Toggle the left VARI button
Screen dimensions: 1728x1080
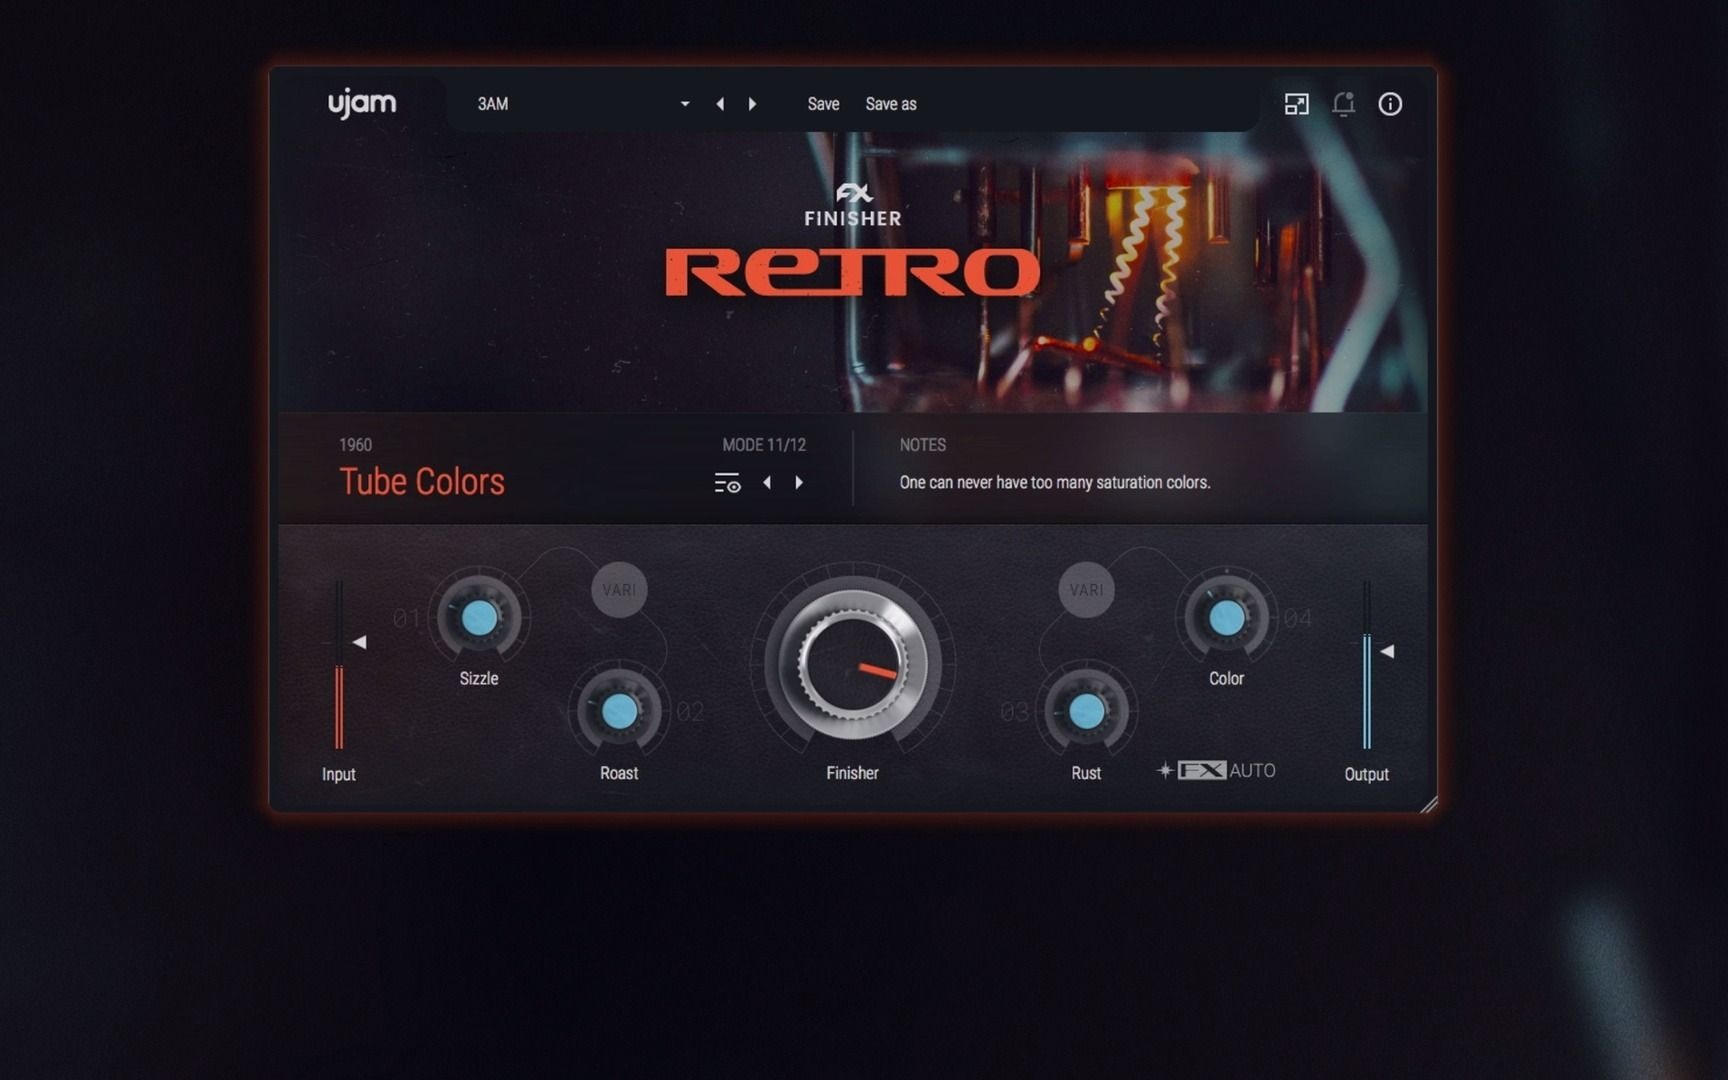tap(619, 590)
